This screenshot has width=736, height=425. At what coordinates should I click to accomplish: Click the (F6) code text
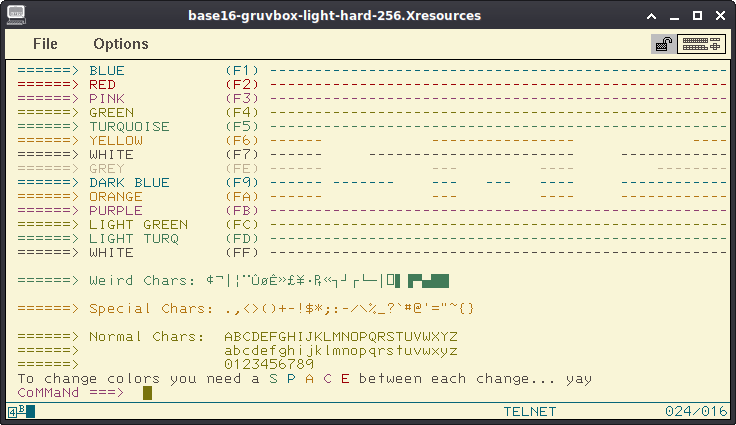coord(242,140)
